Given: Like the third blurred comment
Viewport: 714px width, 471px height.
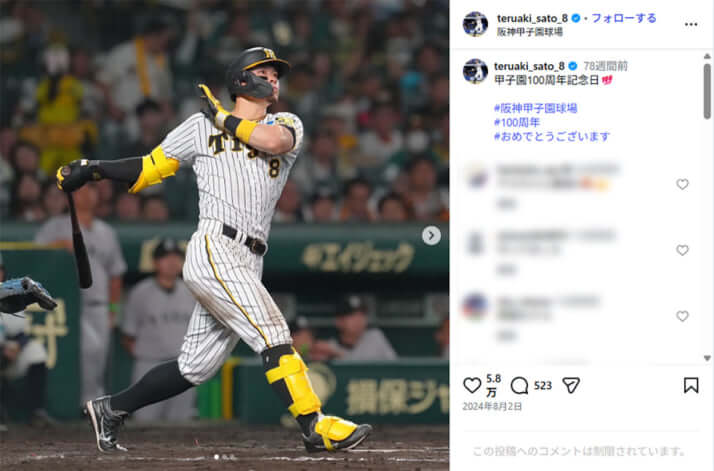Looking at the screenshot, I should 682,316.
